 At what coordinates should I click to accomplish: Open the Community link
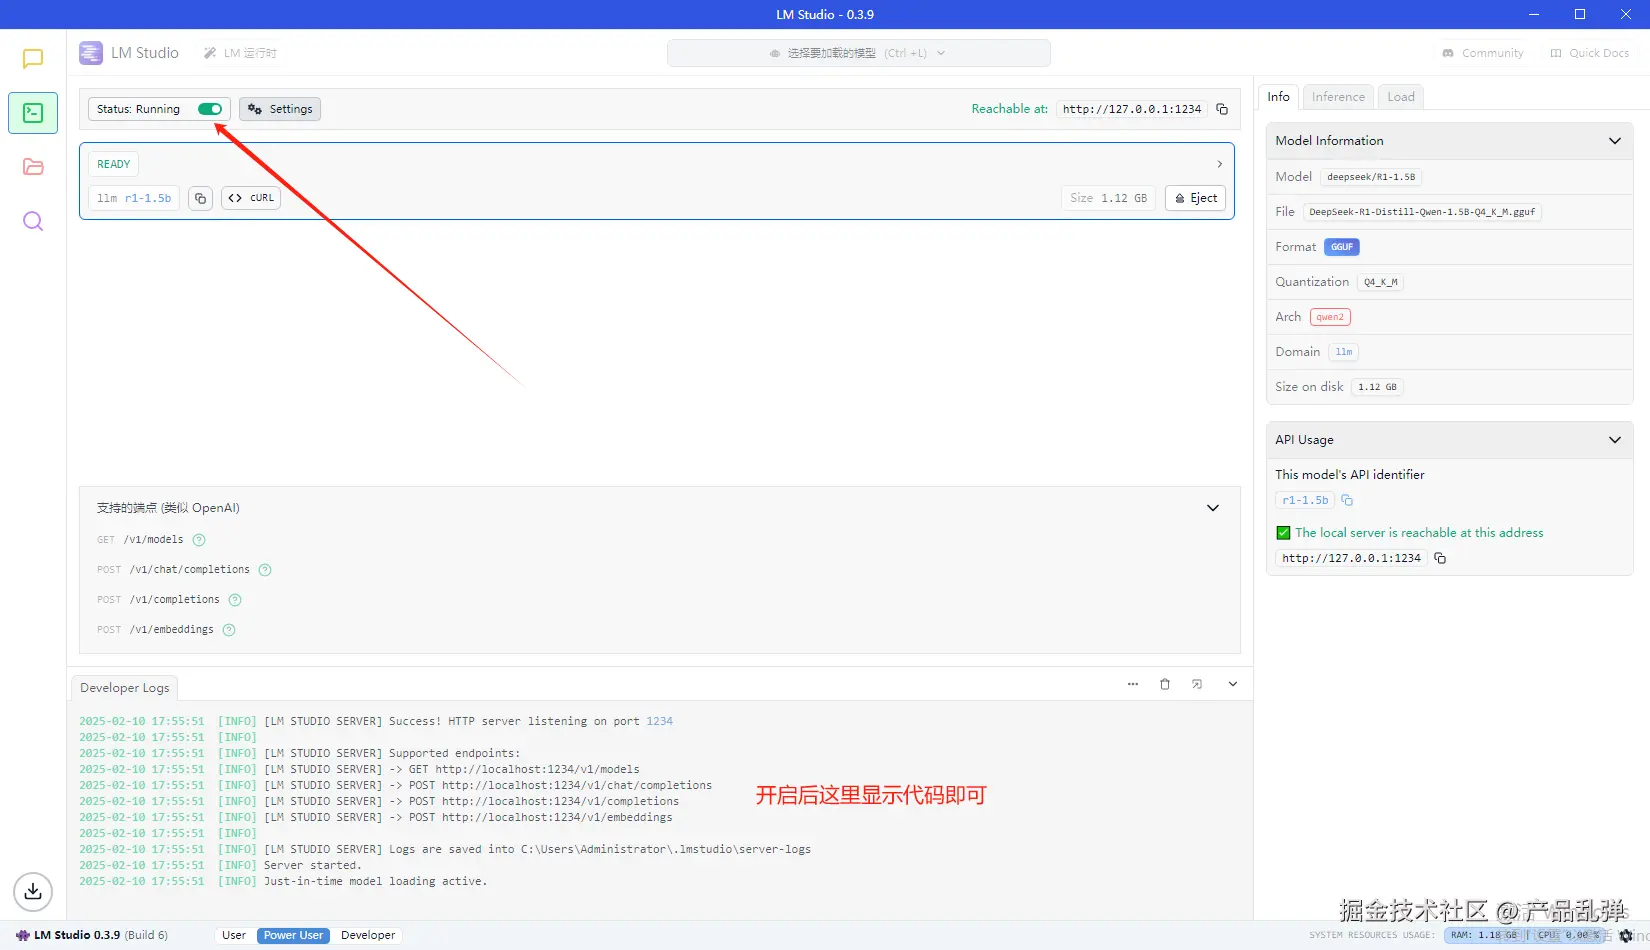pos(1483,53)
